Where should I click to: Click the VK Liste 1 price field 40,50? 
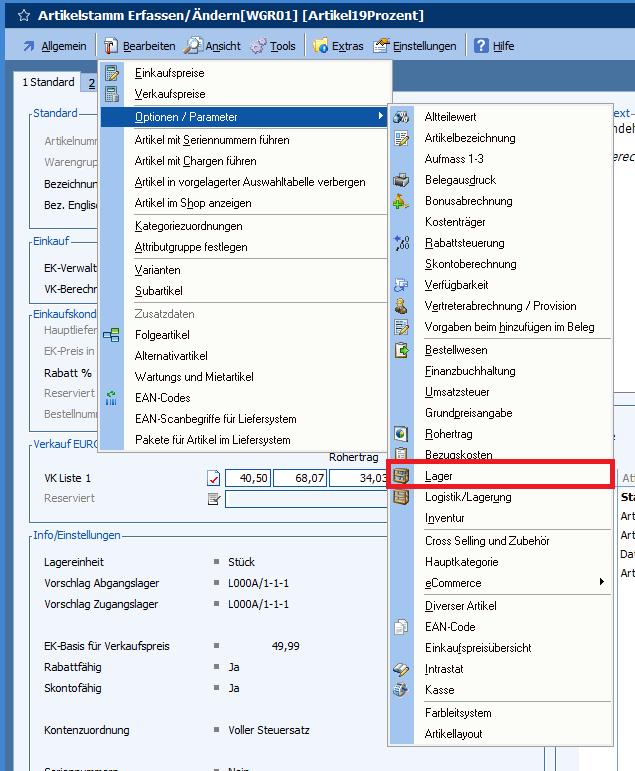(x=248, y=478)
